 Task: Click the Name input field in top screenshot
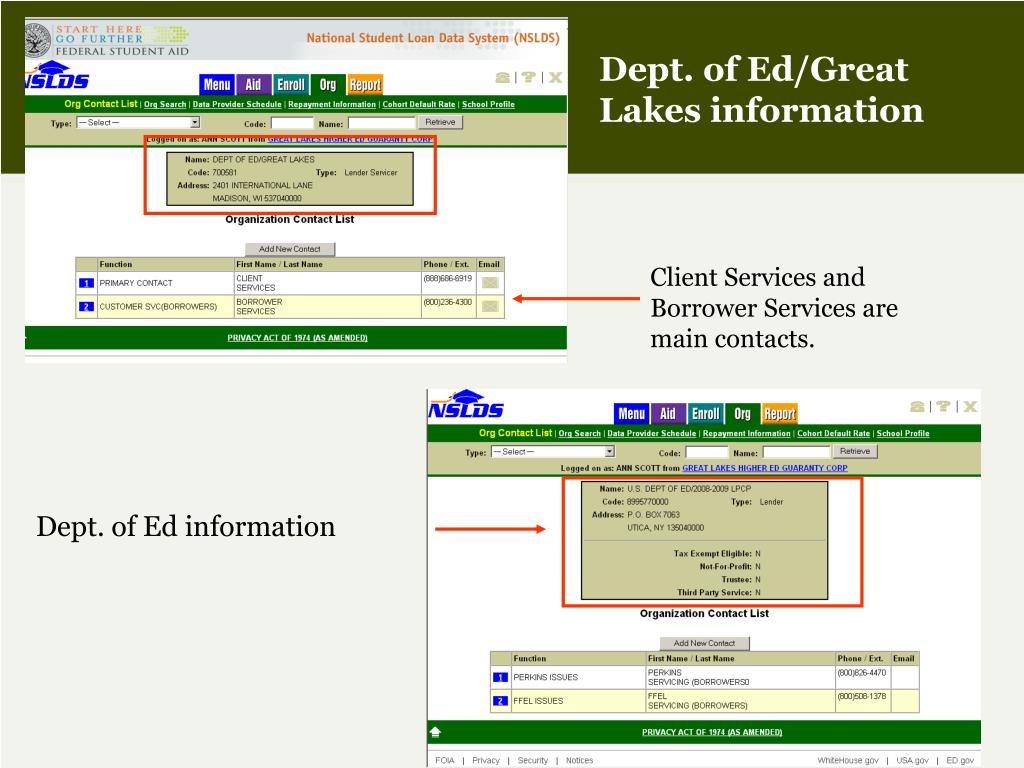coord(381,123)
